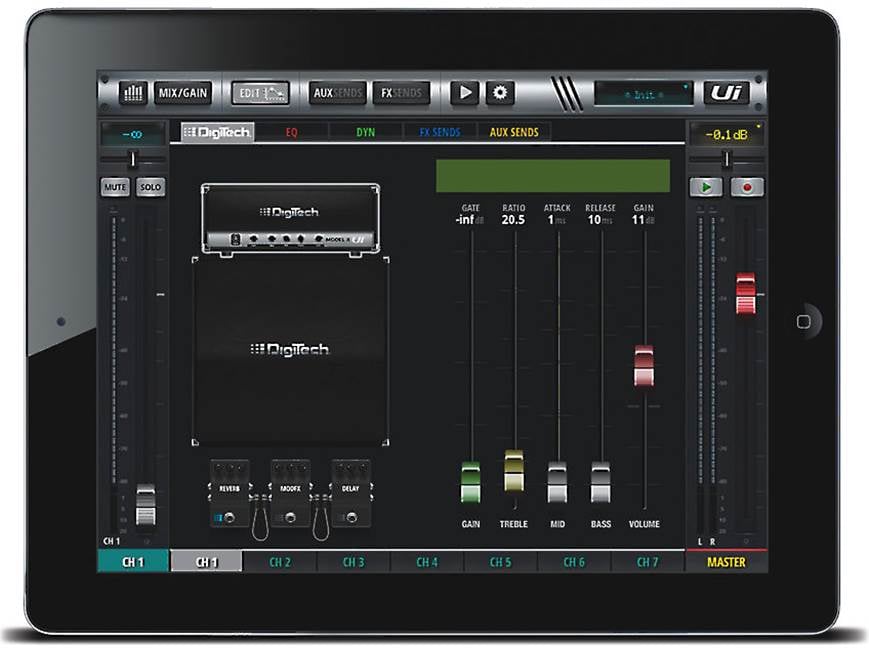This screenshot has height=652, width=869.
Task: Switch to the EQ tab
Action: point(289,131)
